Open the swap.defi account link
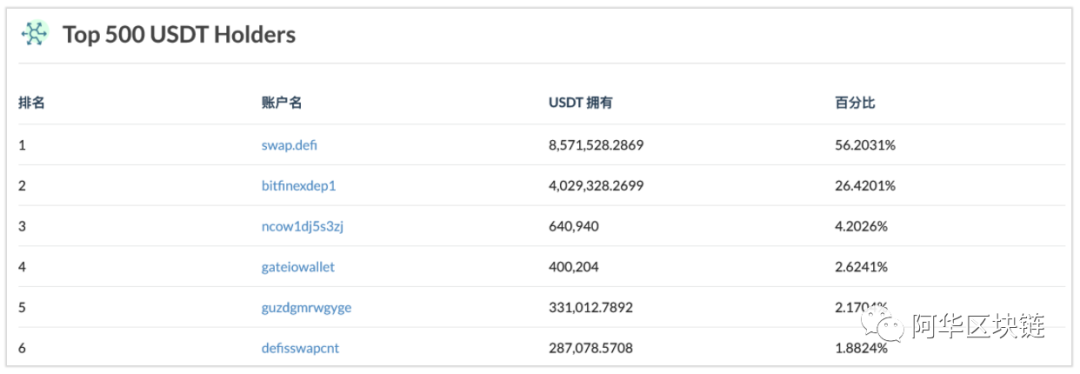The width and height of the screenshot is (1080, 374). click(289, 145)
